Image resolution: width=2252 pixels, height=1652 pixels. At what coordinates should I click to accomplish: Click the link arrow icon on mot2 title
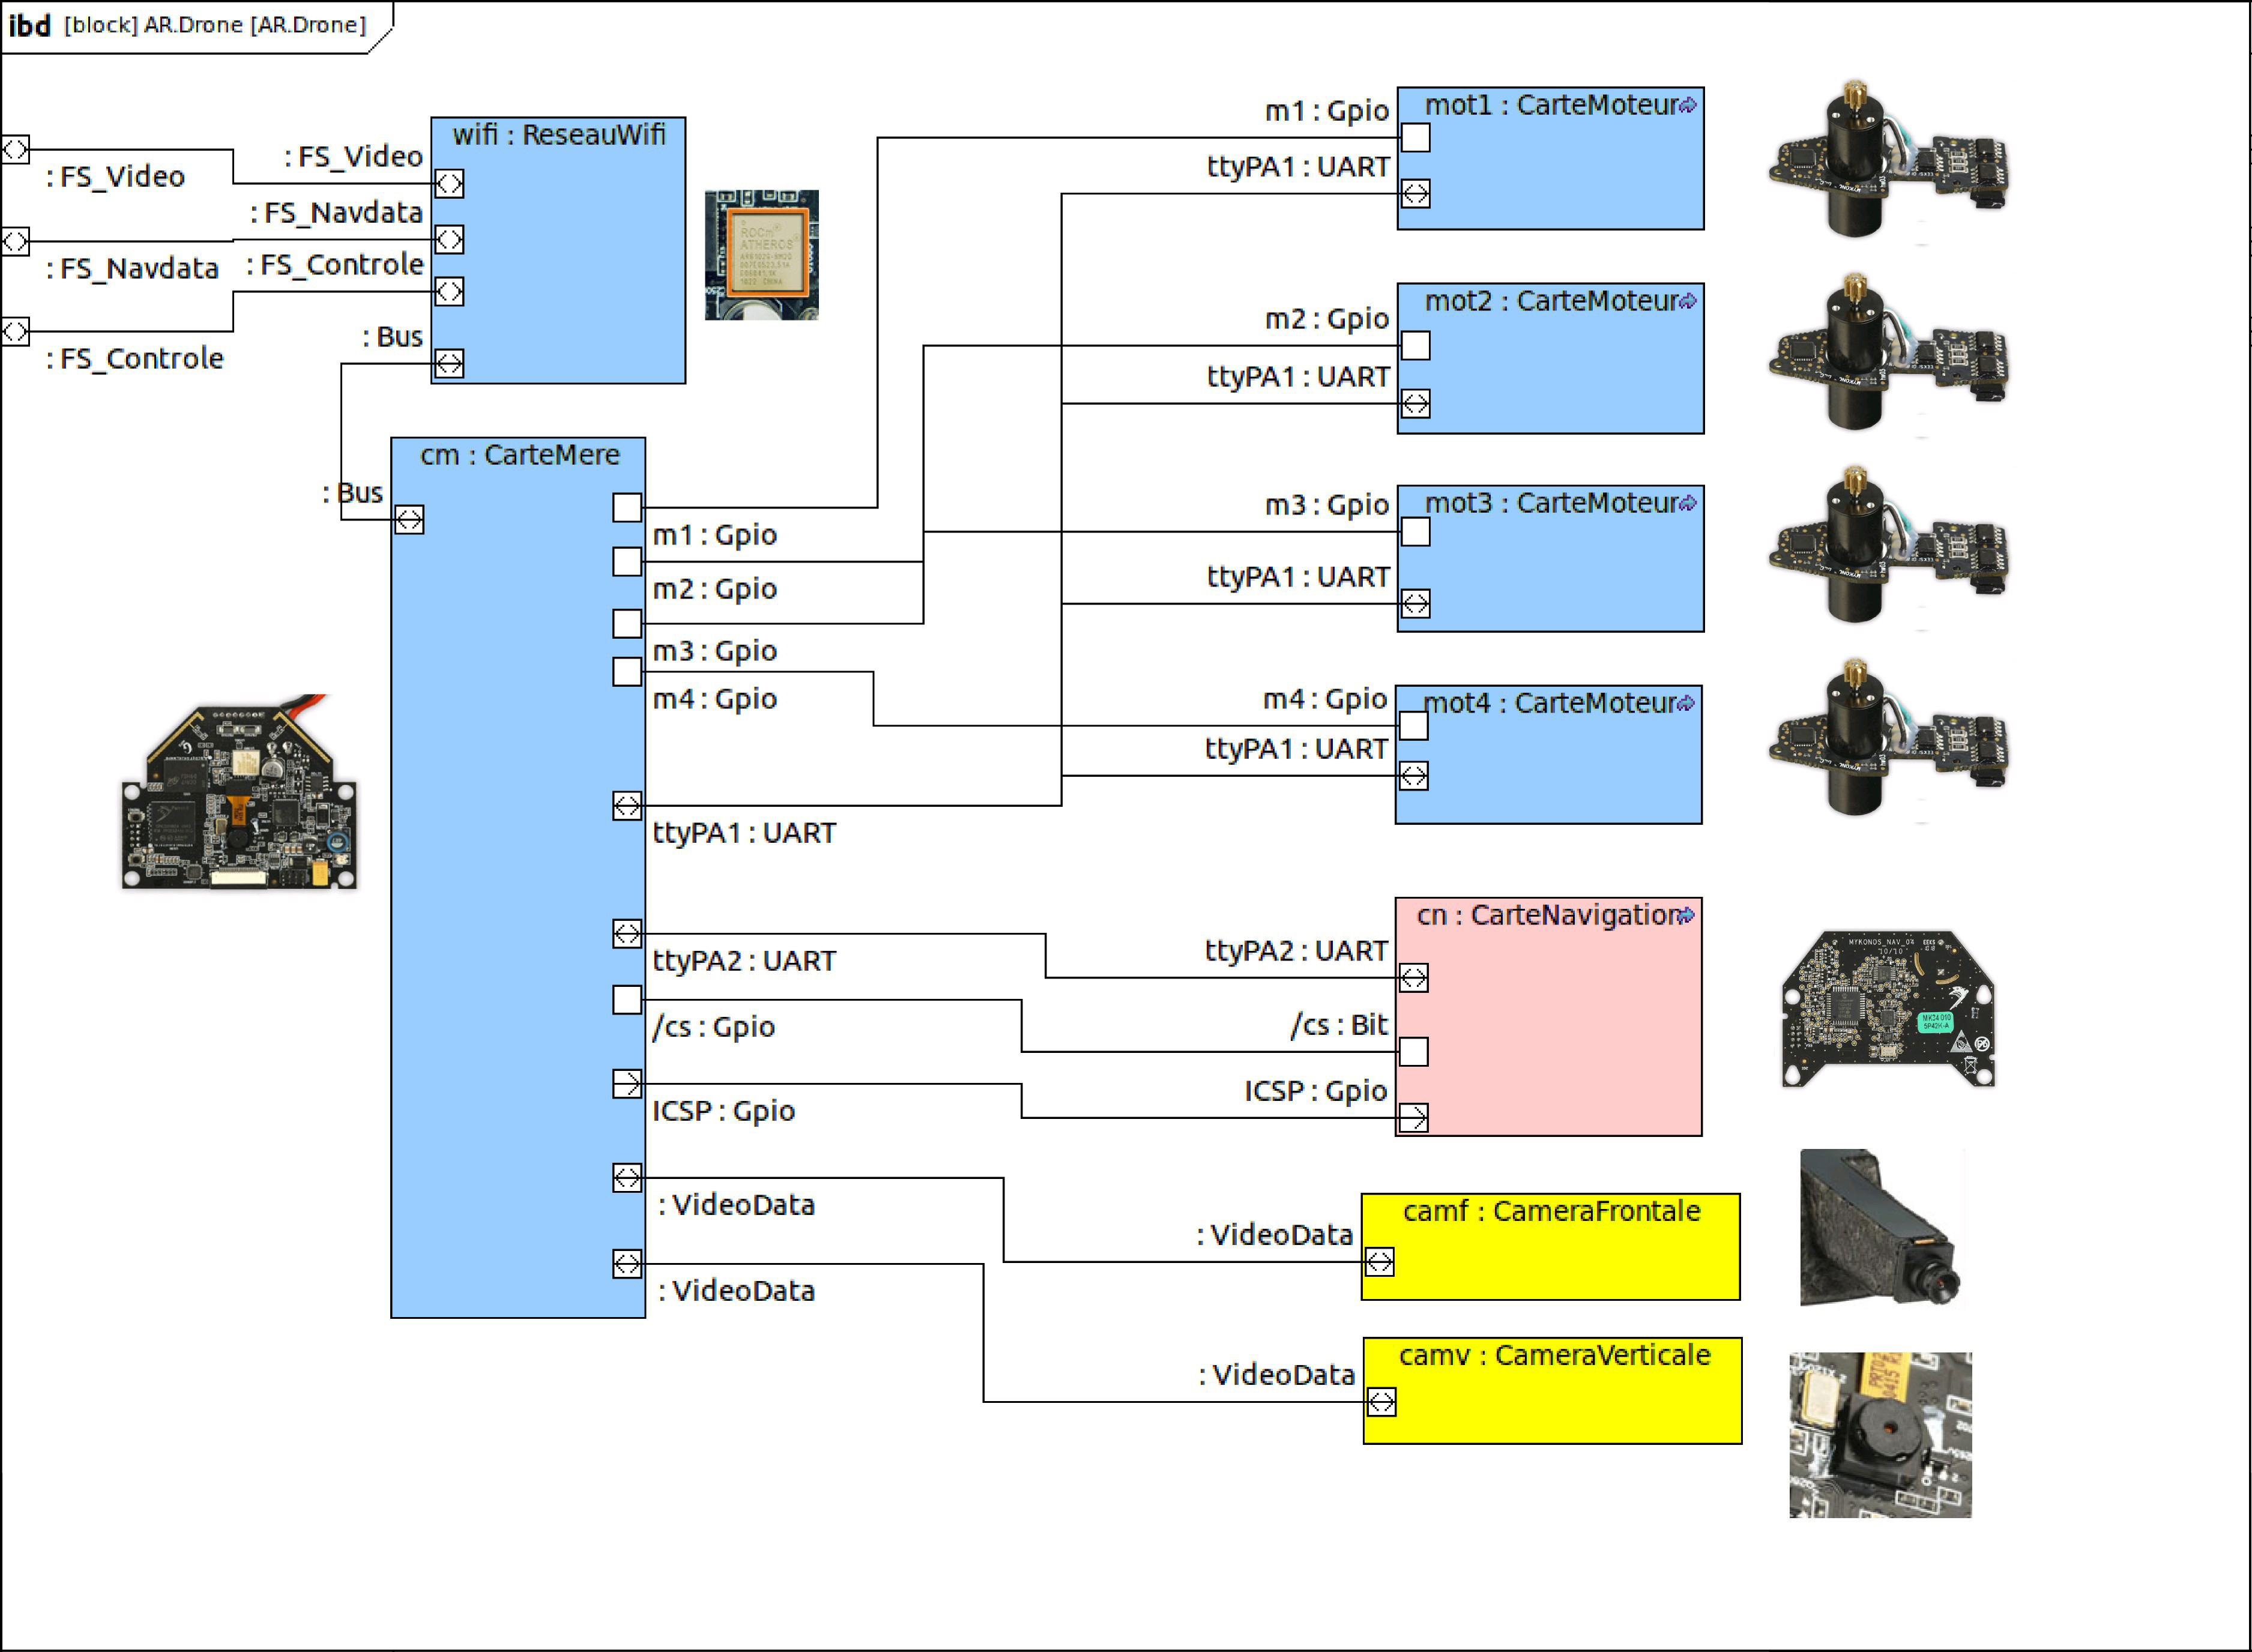pyautogui.click(x=1688, y=301)
